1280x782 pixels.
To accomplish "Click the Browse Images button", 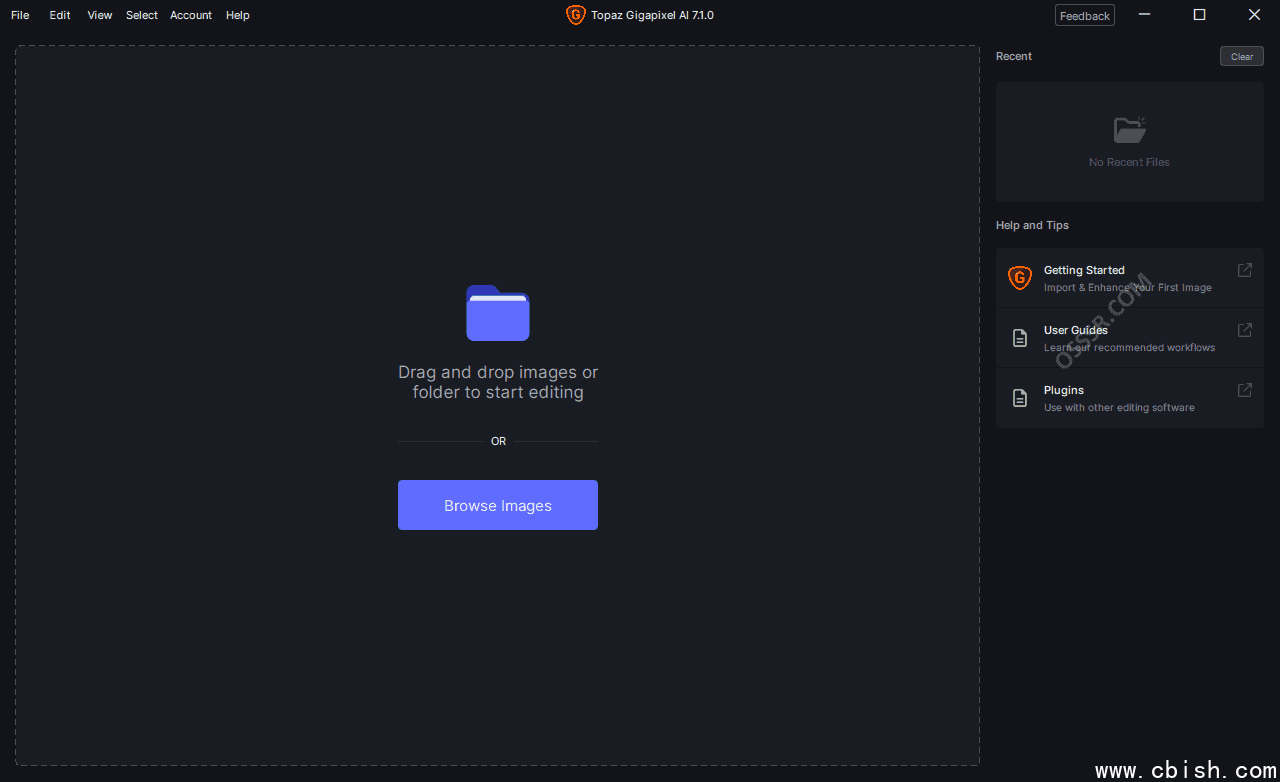I will coord(498,505).
